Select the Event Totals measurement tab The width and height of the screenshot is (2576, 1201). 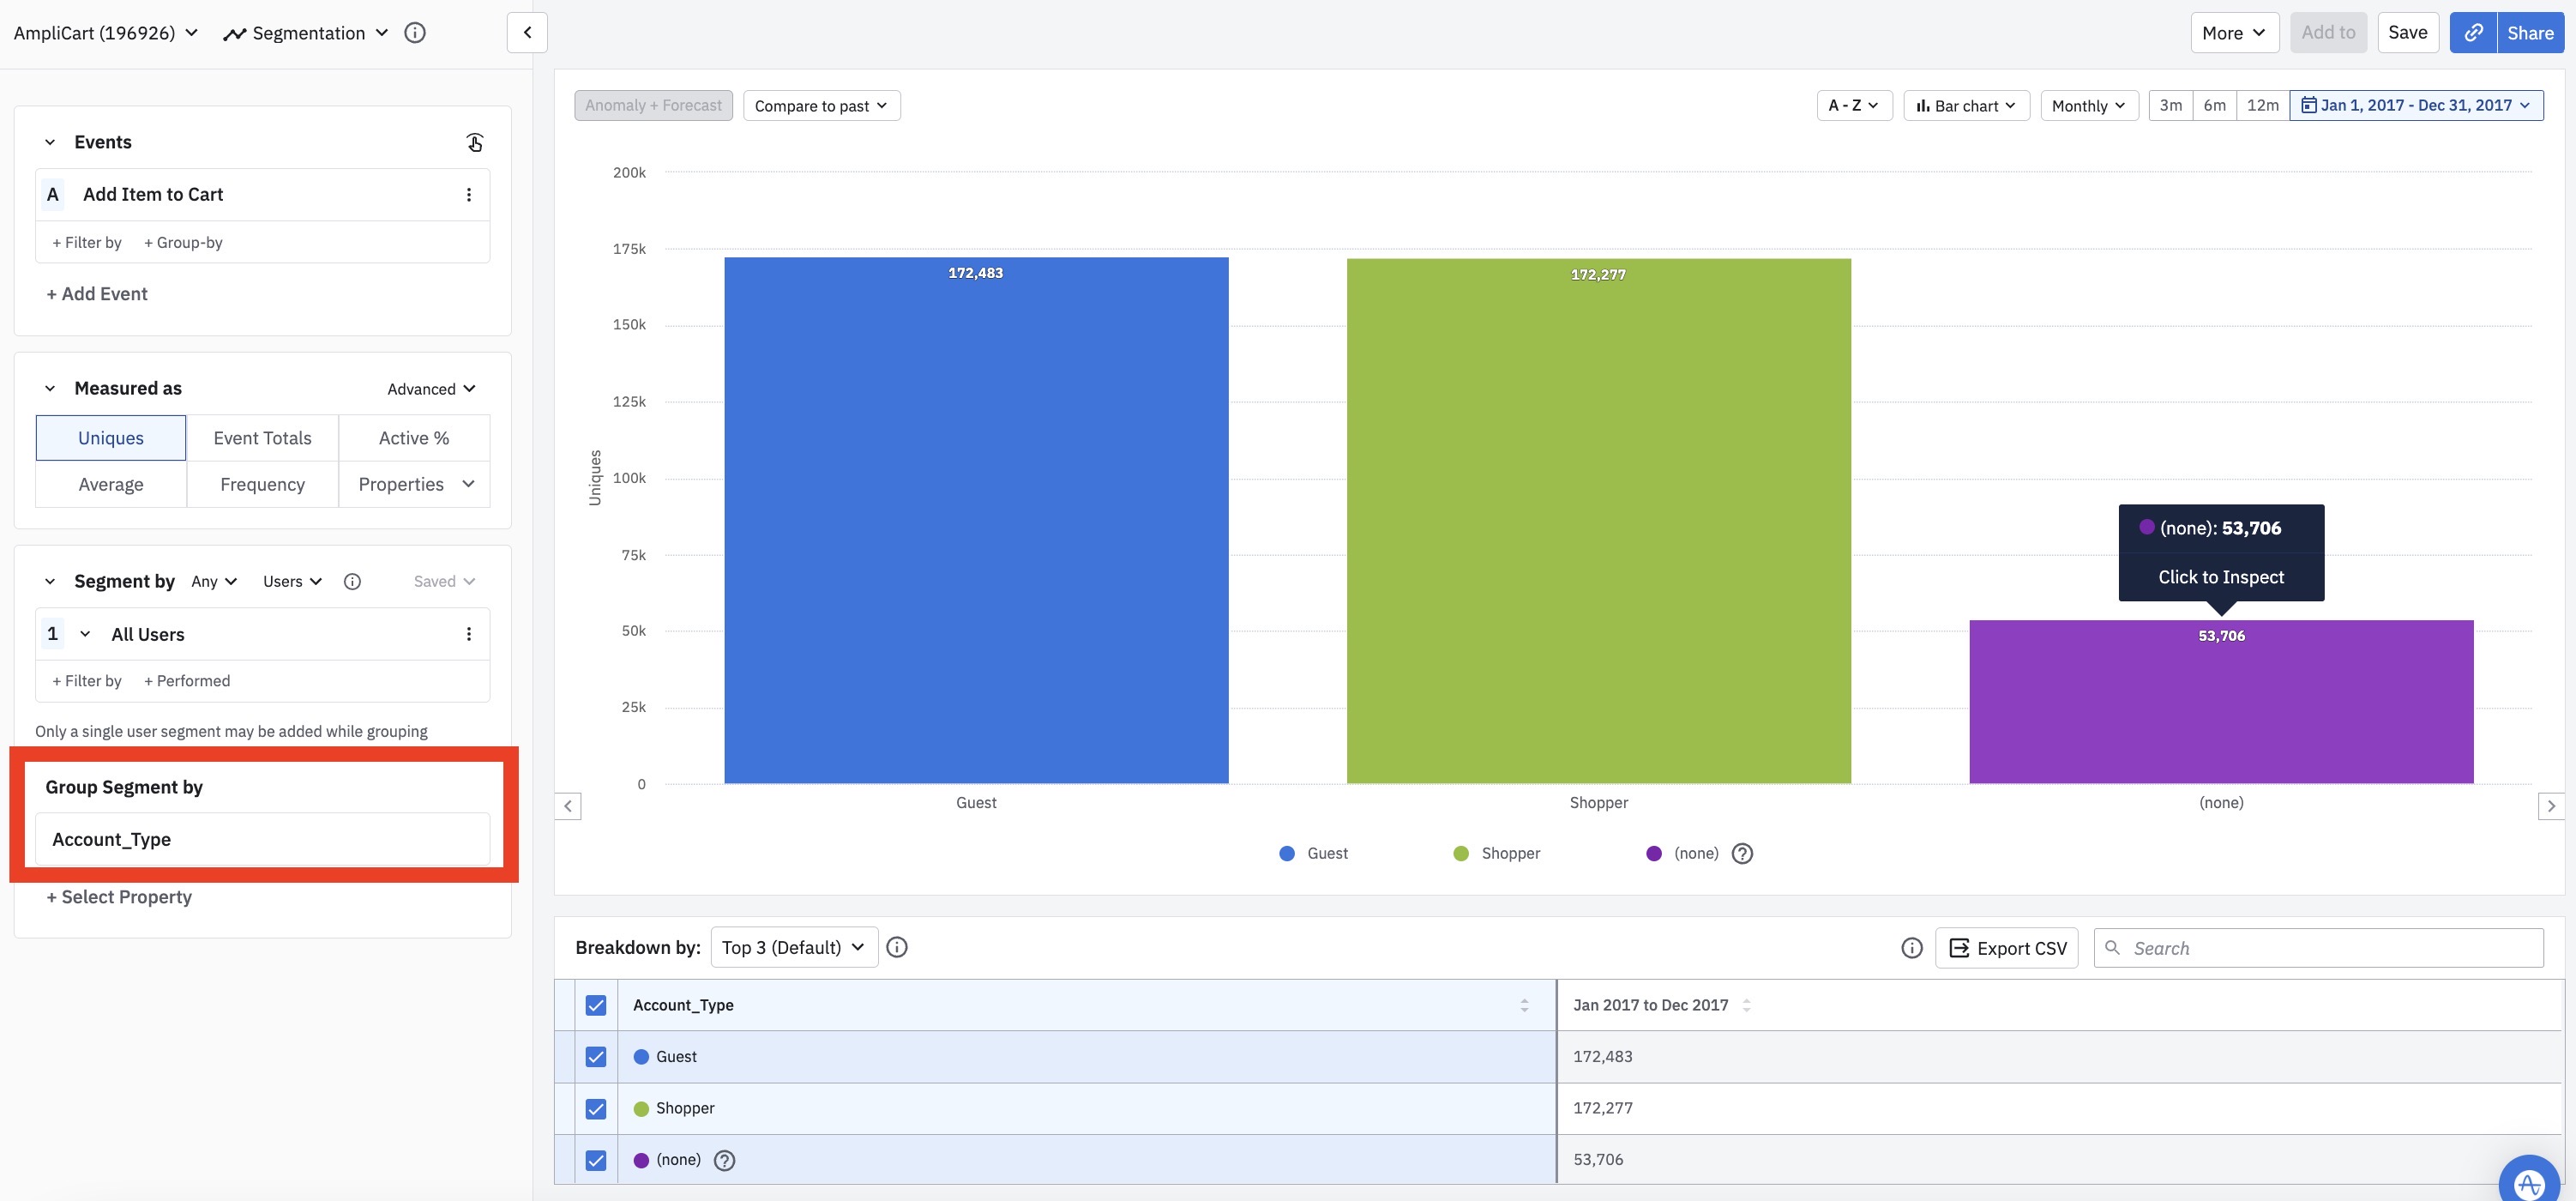pos(262,437)
